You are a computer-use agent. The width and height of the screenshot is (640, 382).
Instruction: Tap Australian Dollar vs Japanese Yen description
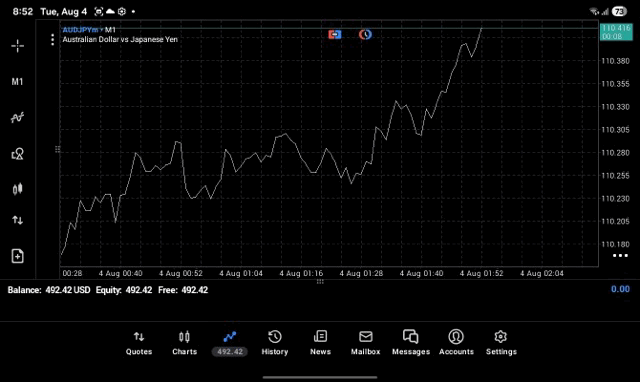120,40
